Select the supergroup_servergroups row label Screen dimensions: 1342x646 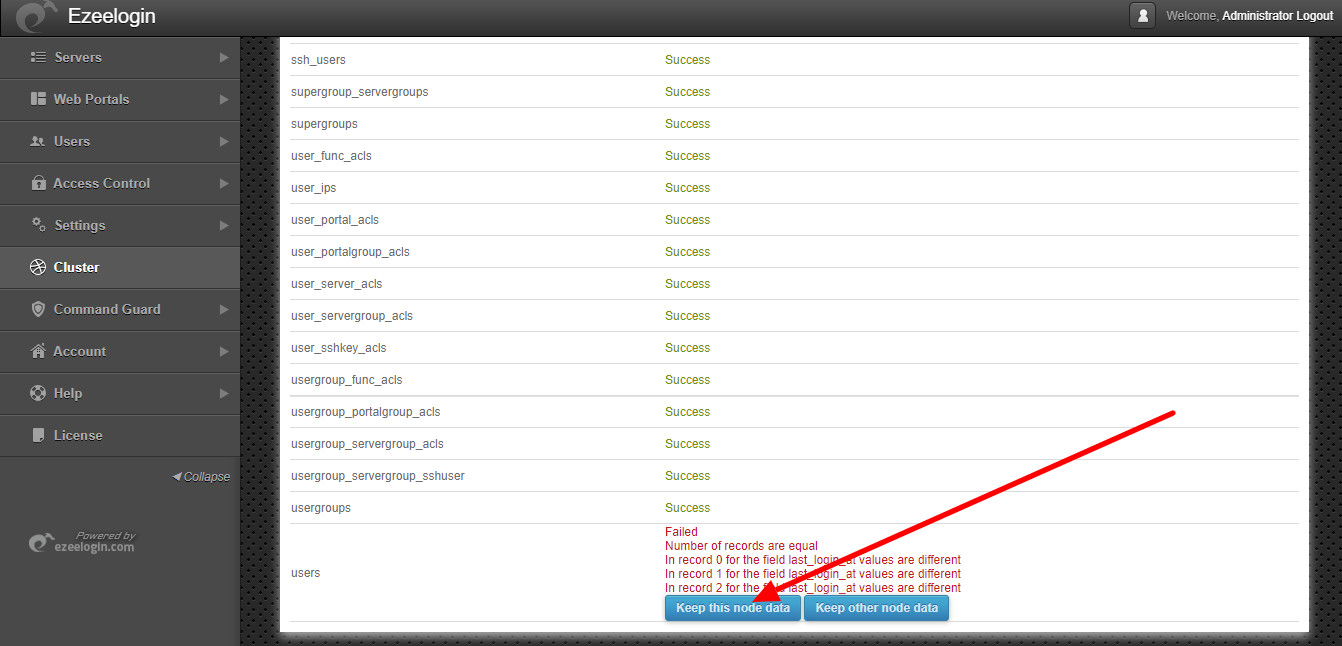pos(360,92)
